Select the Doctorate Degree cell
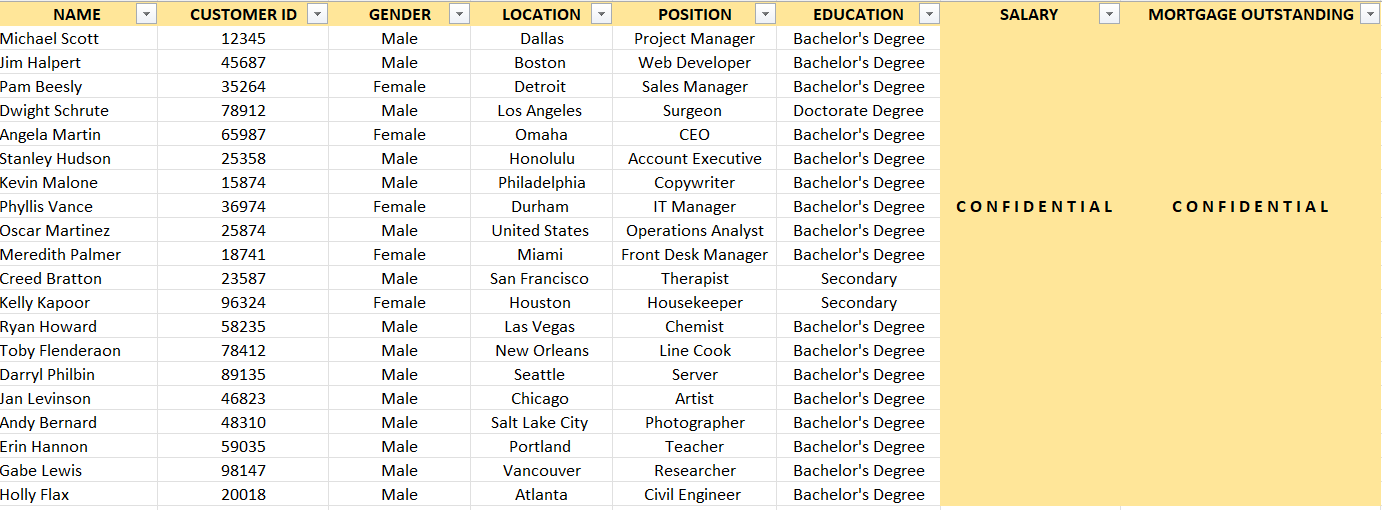This screenshot has width=1382, height=510. tap(858, 110)
